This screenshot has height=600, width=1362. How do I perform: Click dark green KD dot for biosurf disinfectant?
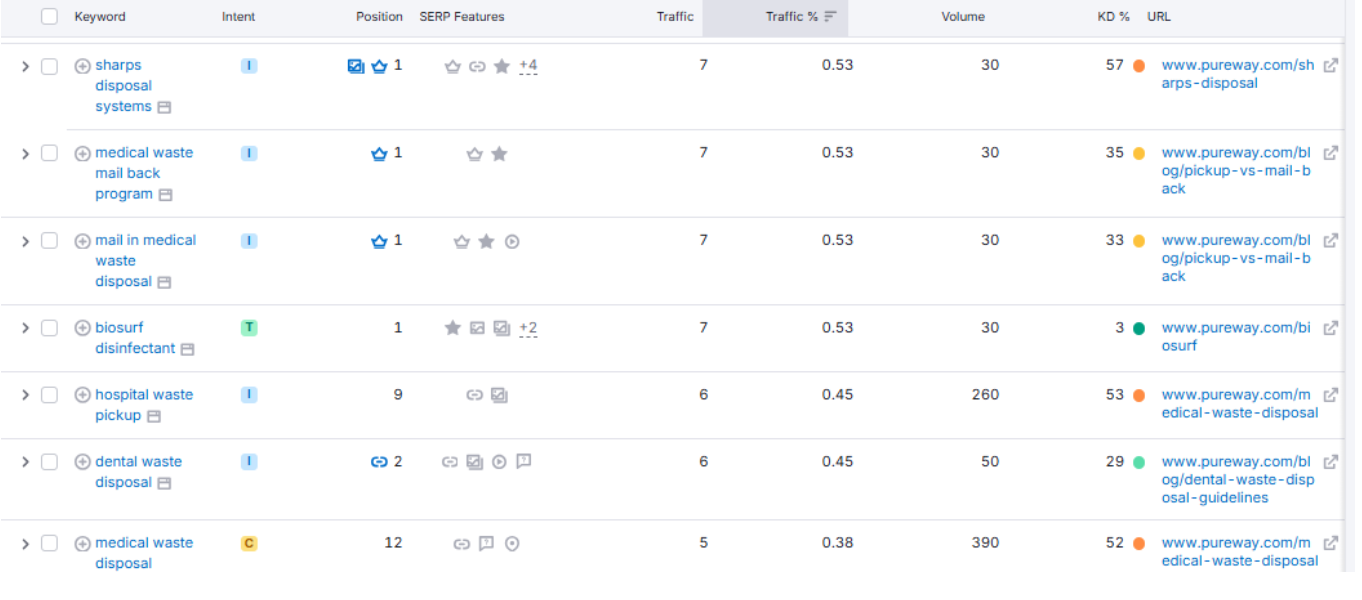point(1139,328)
